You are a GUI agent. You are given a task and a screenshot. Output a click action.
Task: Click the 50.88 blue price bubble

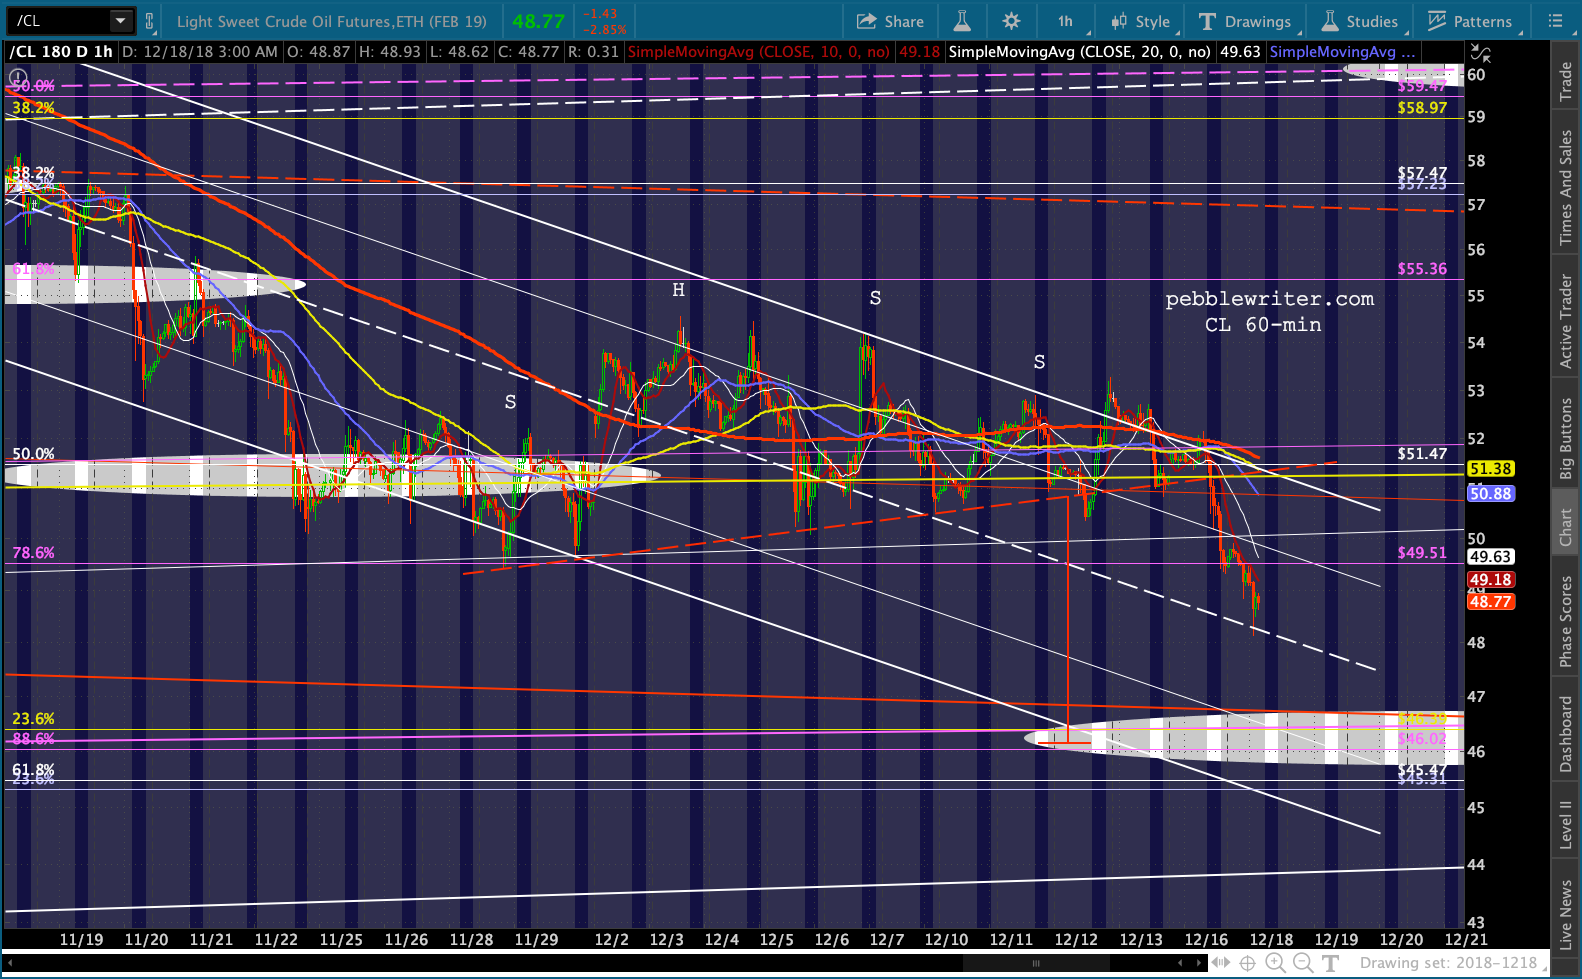coord(1490,494)
